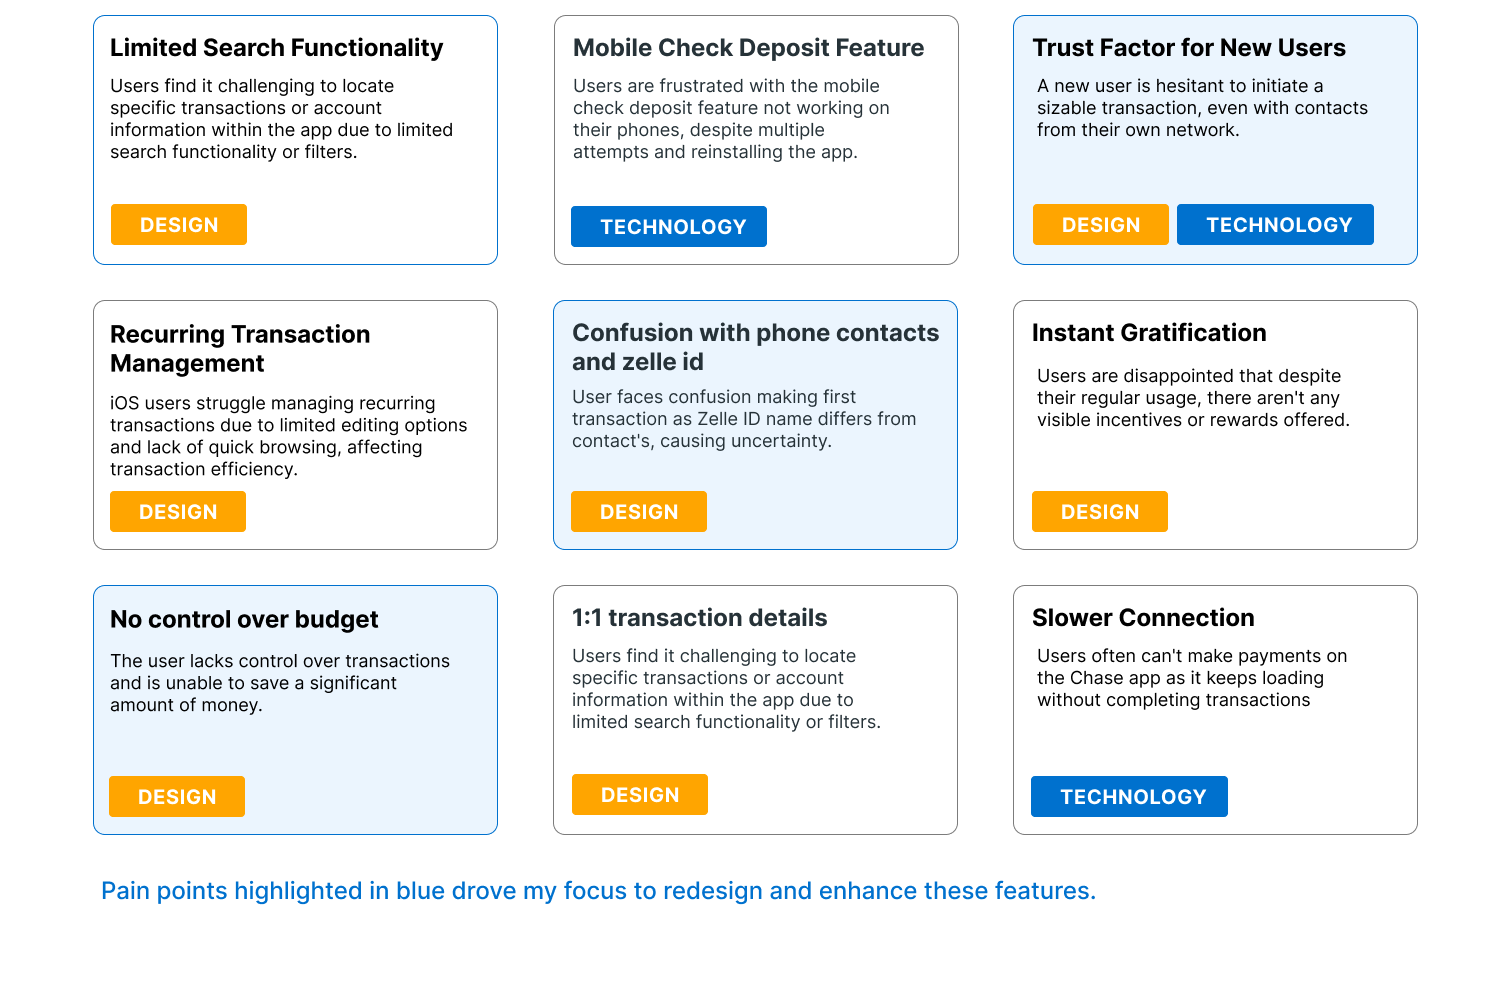Click the Recurring Transaction Management heading
The width and height of the screenshot is (1512, 982).
240,348
